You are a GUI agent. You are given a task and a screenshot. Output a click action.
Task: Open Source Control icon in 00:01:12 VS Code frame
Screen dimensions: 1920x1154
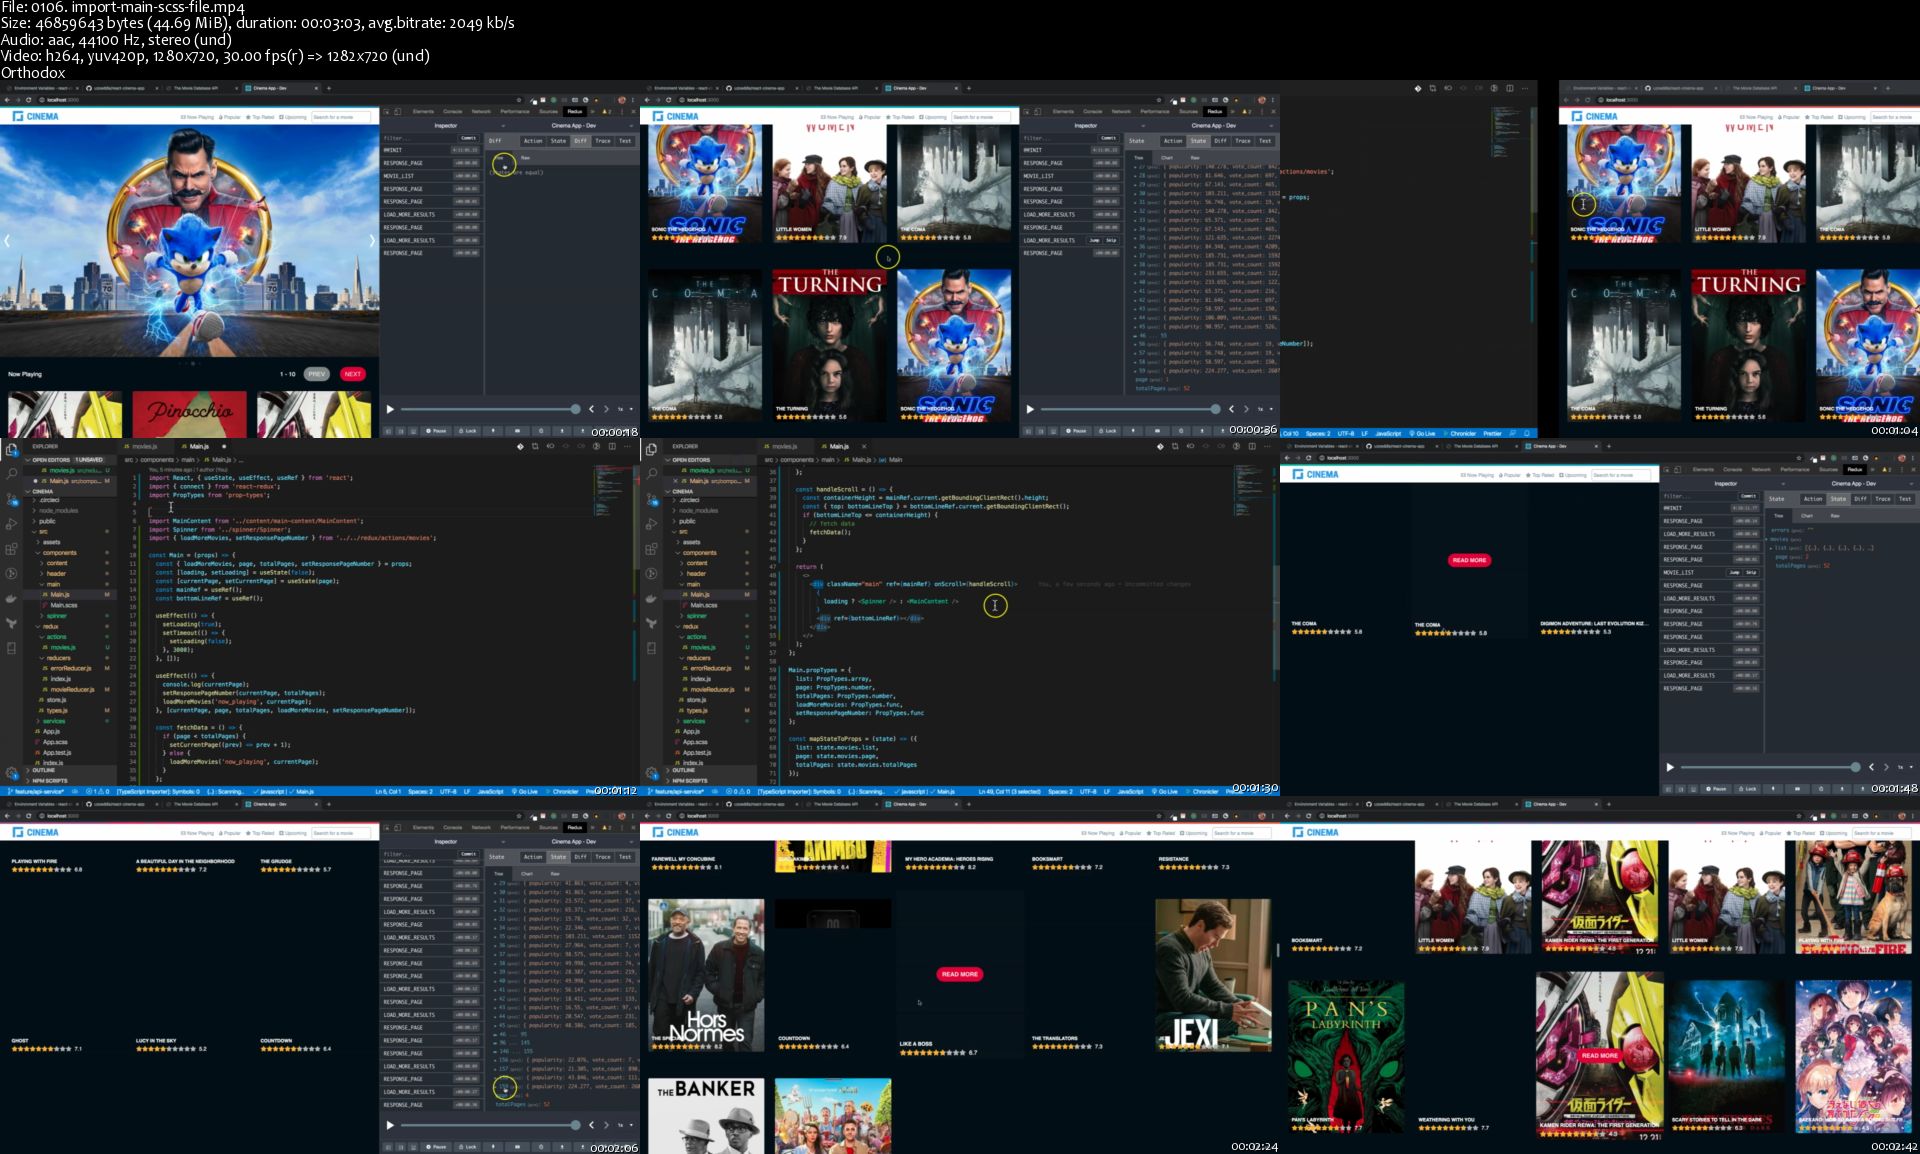pos(11,499)
